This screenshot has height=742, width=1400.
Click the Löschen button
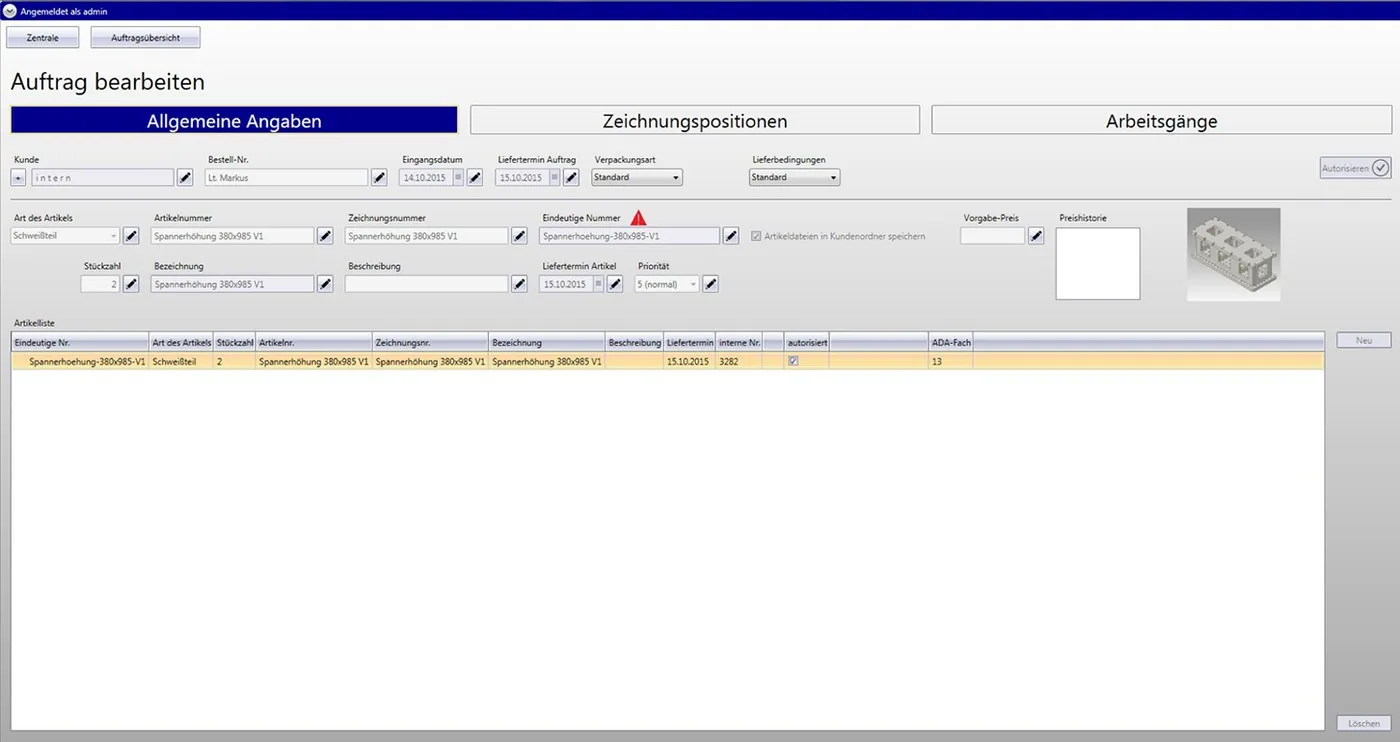[x=1364, y=723]
